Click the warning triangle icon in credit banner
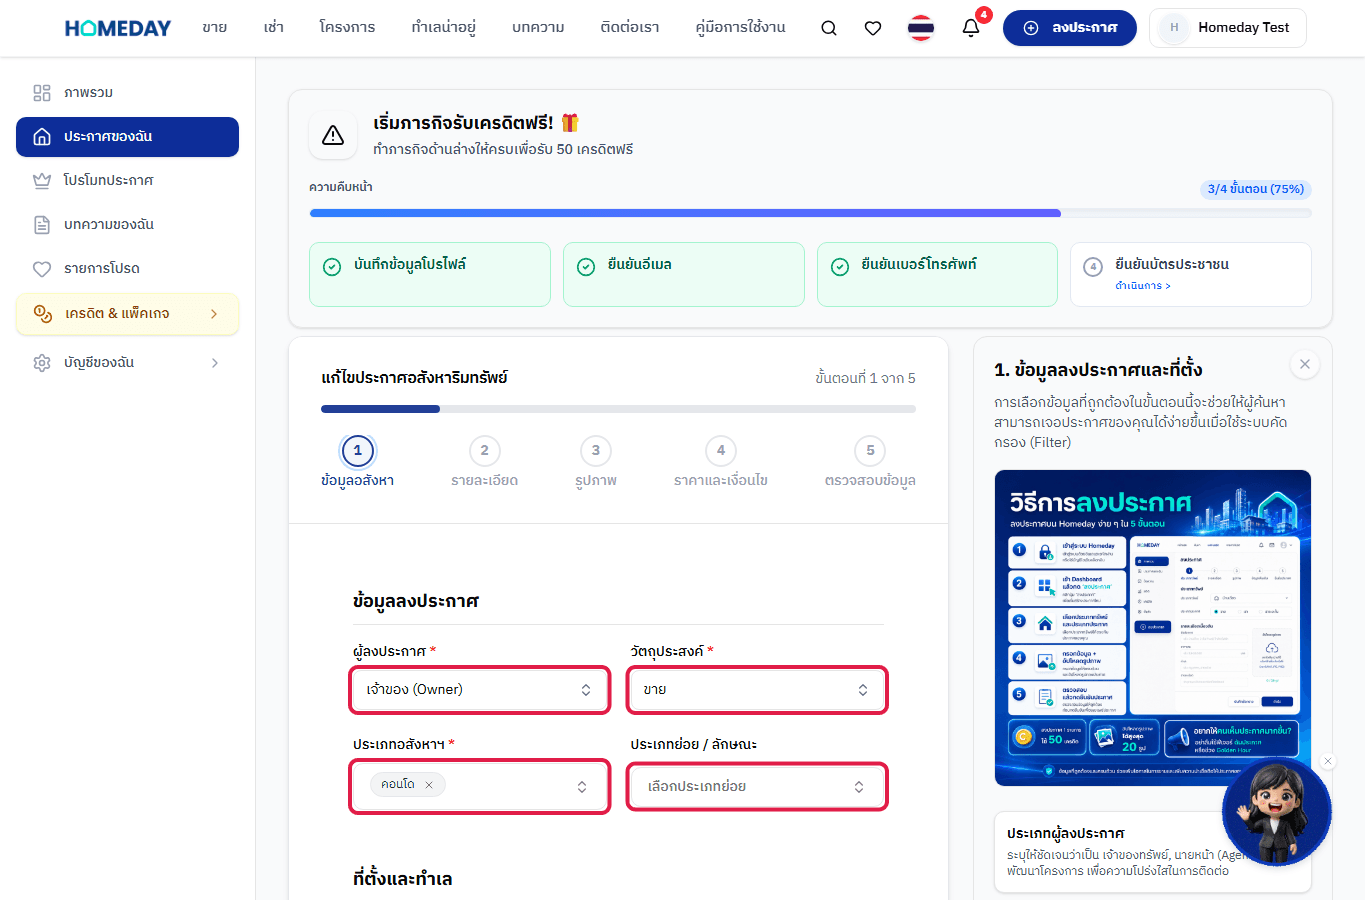The width and height of the screenshot is (1365, 900). (333, 135)
